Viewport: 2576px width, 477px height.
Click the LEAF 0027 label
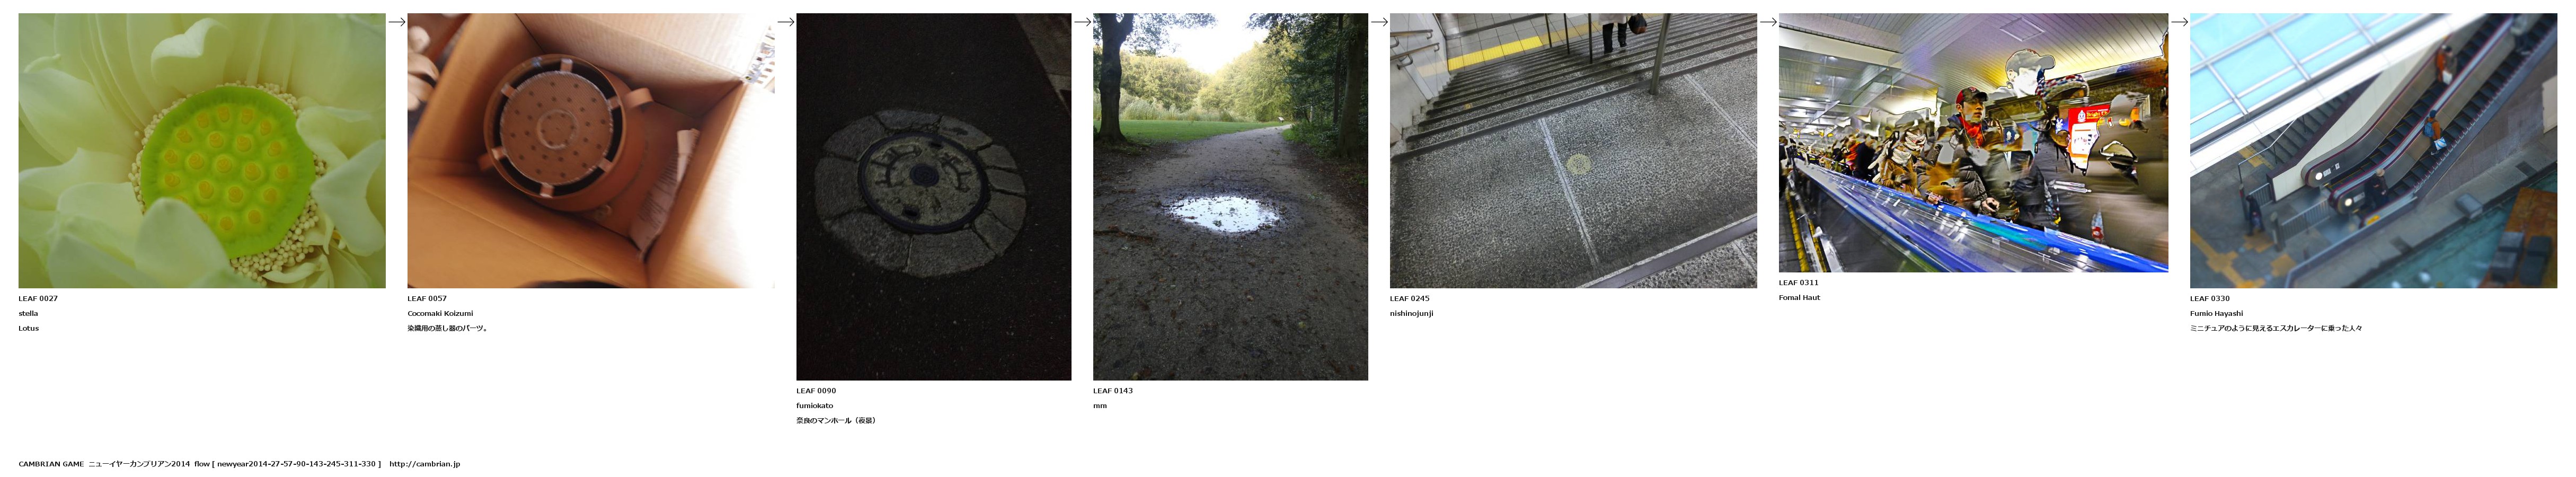pyautogui.click(x=38, y=298)
